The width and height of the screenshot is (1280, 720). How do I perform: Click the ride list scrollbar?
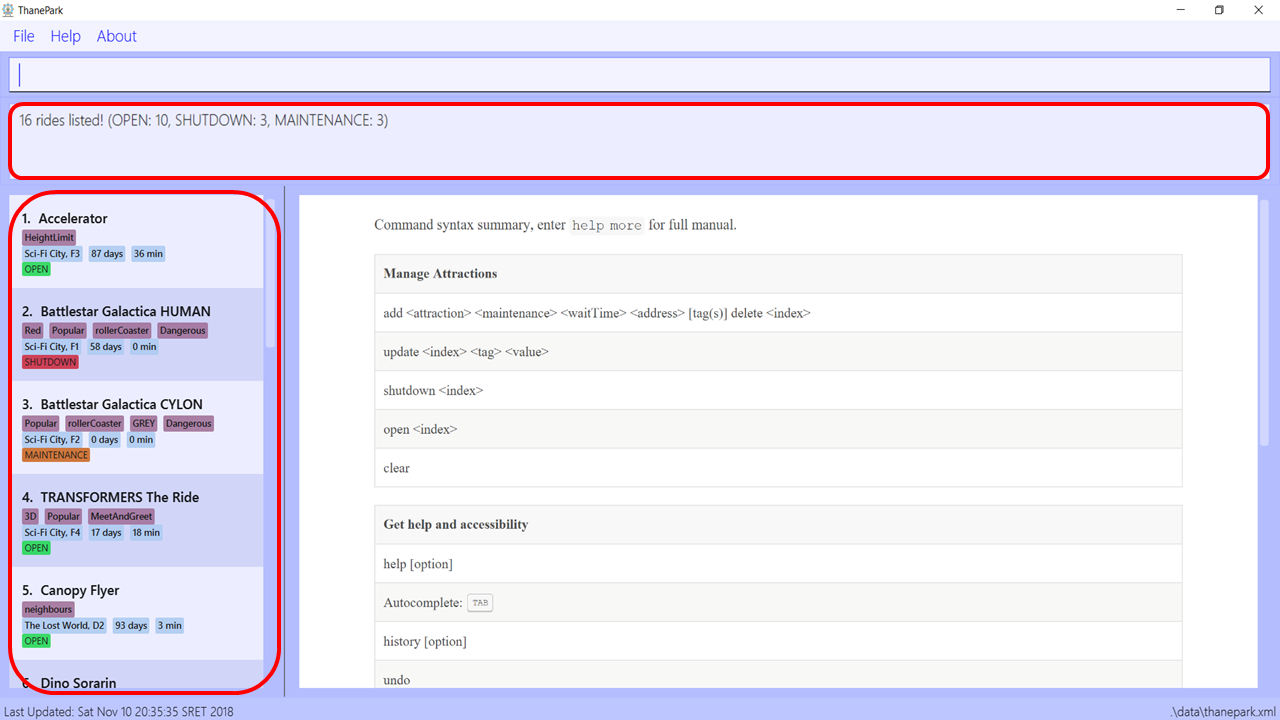269,273
